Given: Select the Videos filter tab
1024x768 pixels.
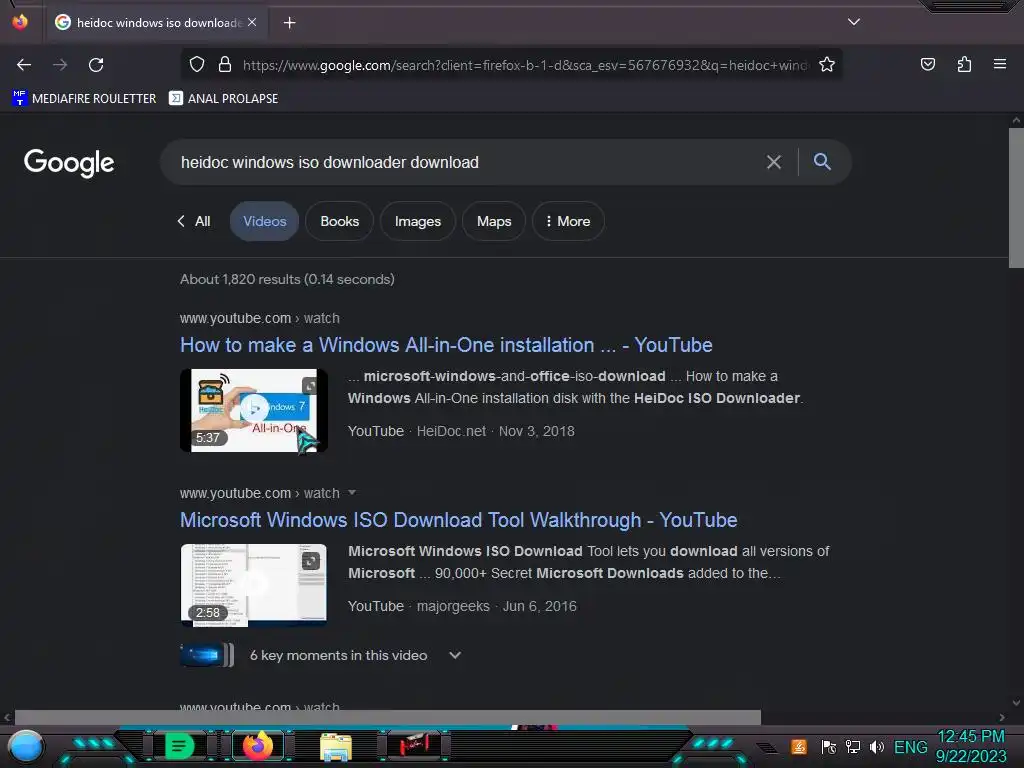Looking at the screenshot, I should pyautogui.click(x=264, y=221).
